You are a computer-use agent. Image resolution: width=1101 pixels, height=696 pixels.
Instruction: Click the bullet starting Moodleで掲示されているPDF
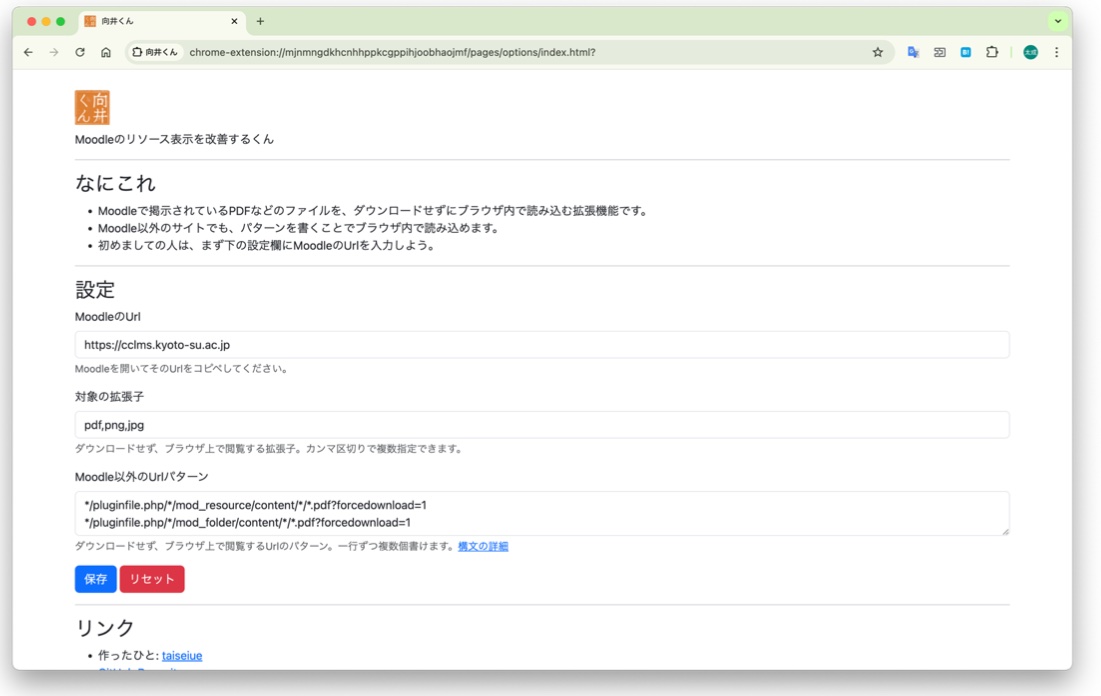(x=373, y=211)
